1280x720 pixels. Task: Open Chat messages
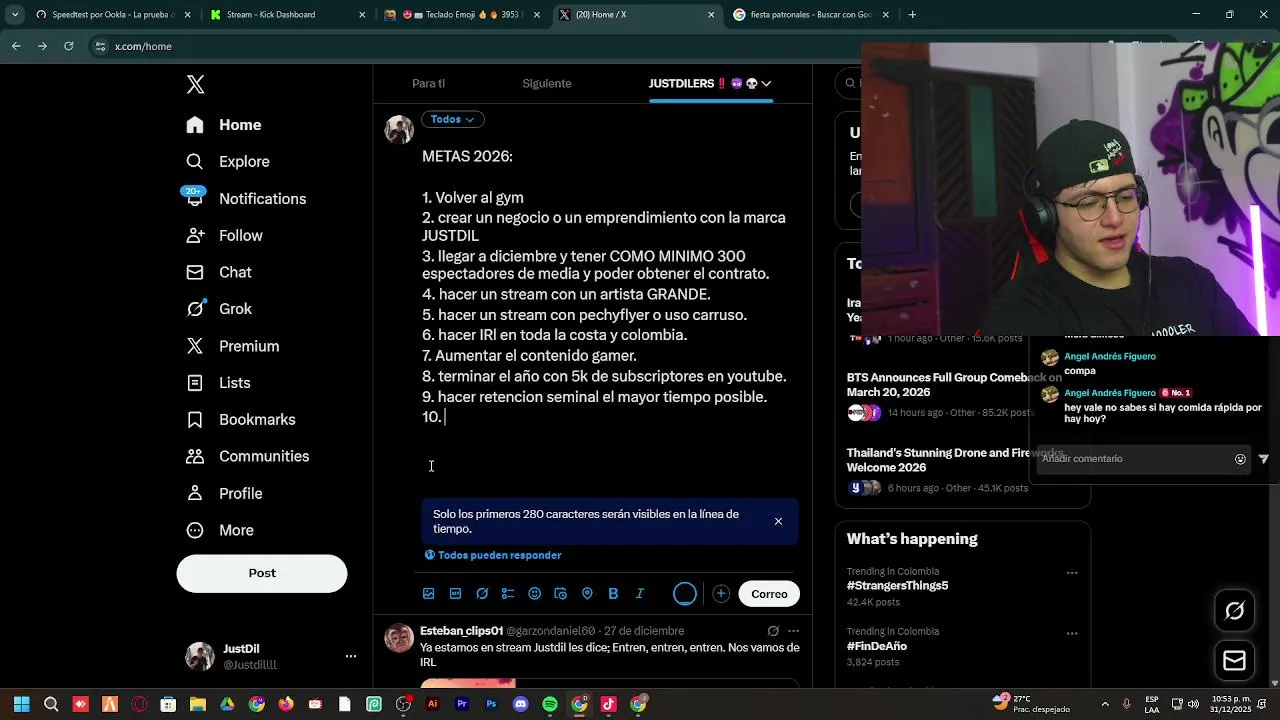(x=219, y=272)
